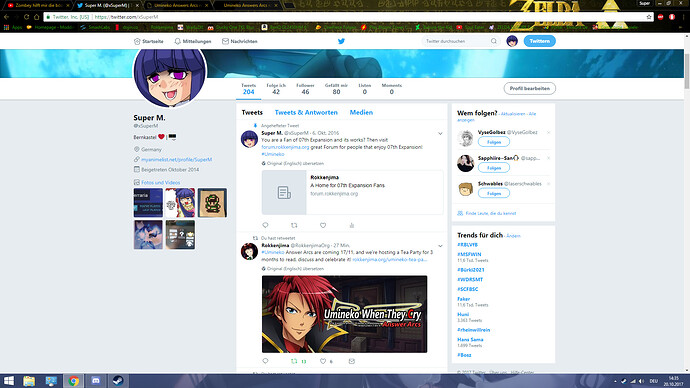The width and height of the screenshot is (690, 388).
Task: Open Mitteilungen notifications
Action: click(193, 41)
